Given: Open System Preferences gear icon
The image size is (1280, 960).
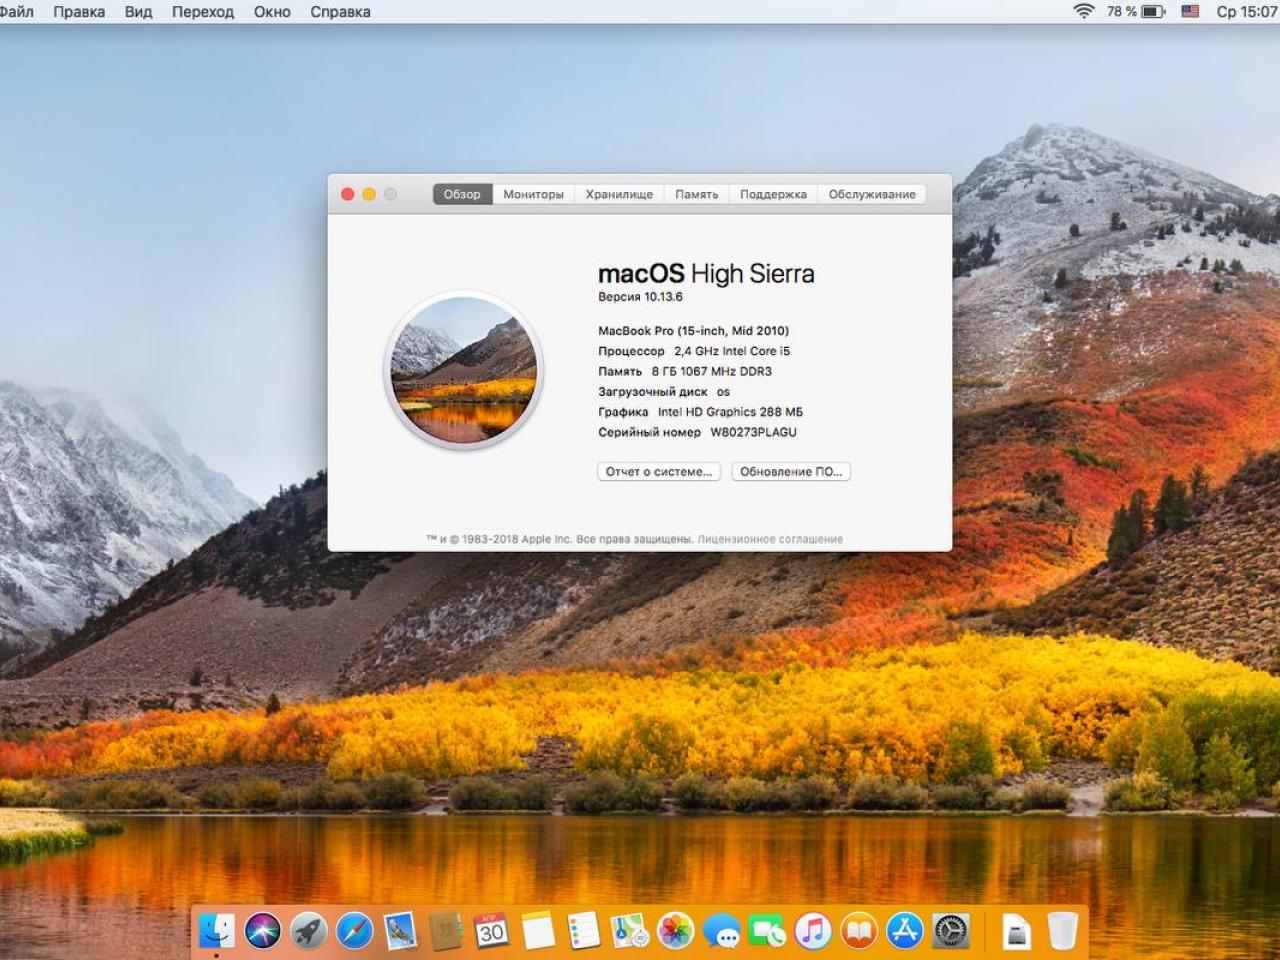Looking at the screenshot, I should (951, 931).
